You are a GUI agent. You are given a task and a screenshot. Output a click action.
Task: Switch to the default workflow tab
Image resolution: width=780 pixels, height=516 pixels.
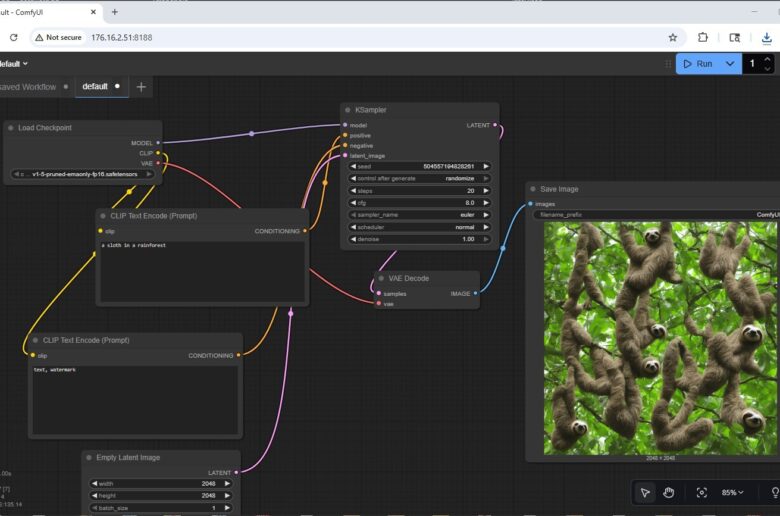(x=94, y=87)
